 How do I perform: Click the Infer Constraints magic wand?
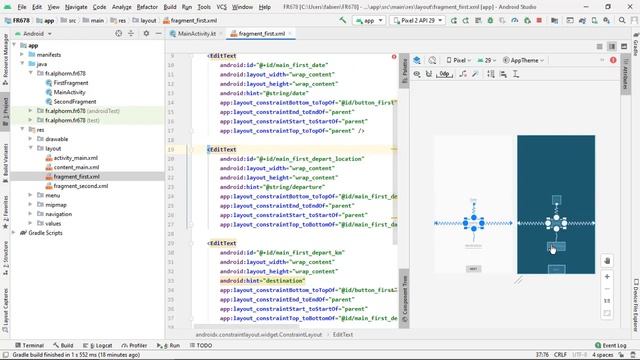tap(475, 74)
